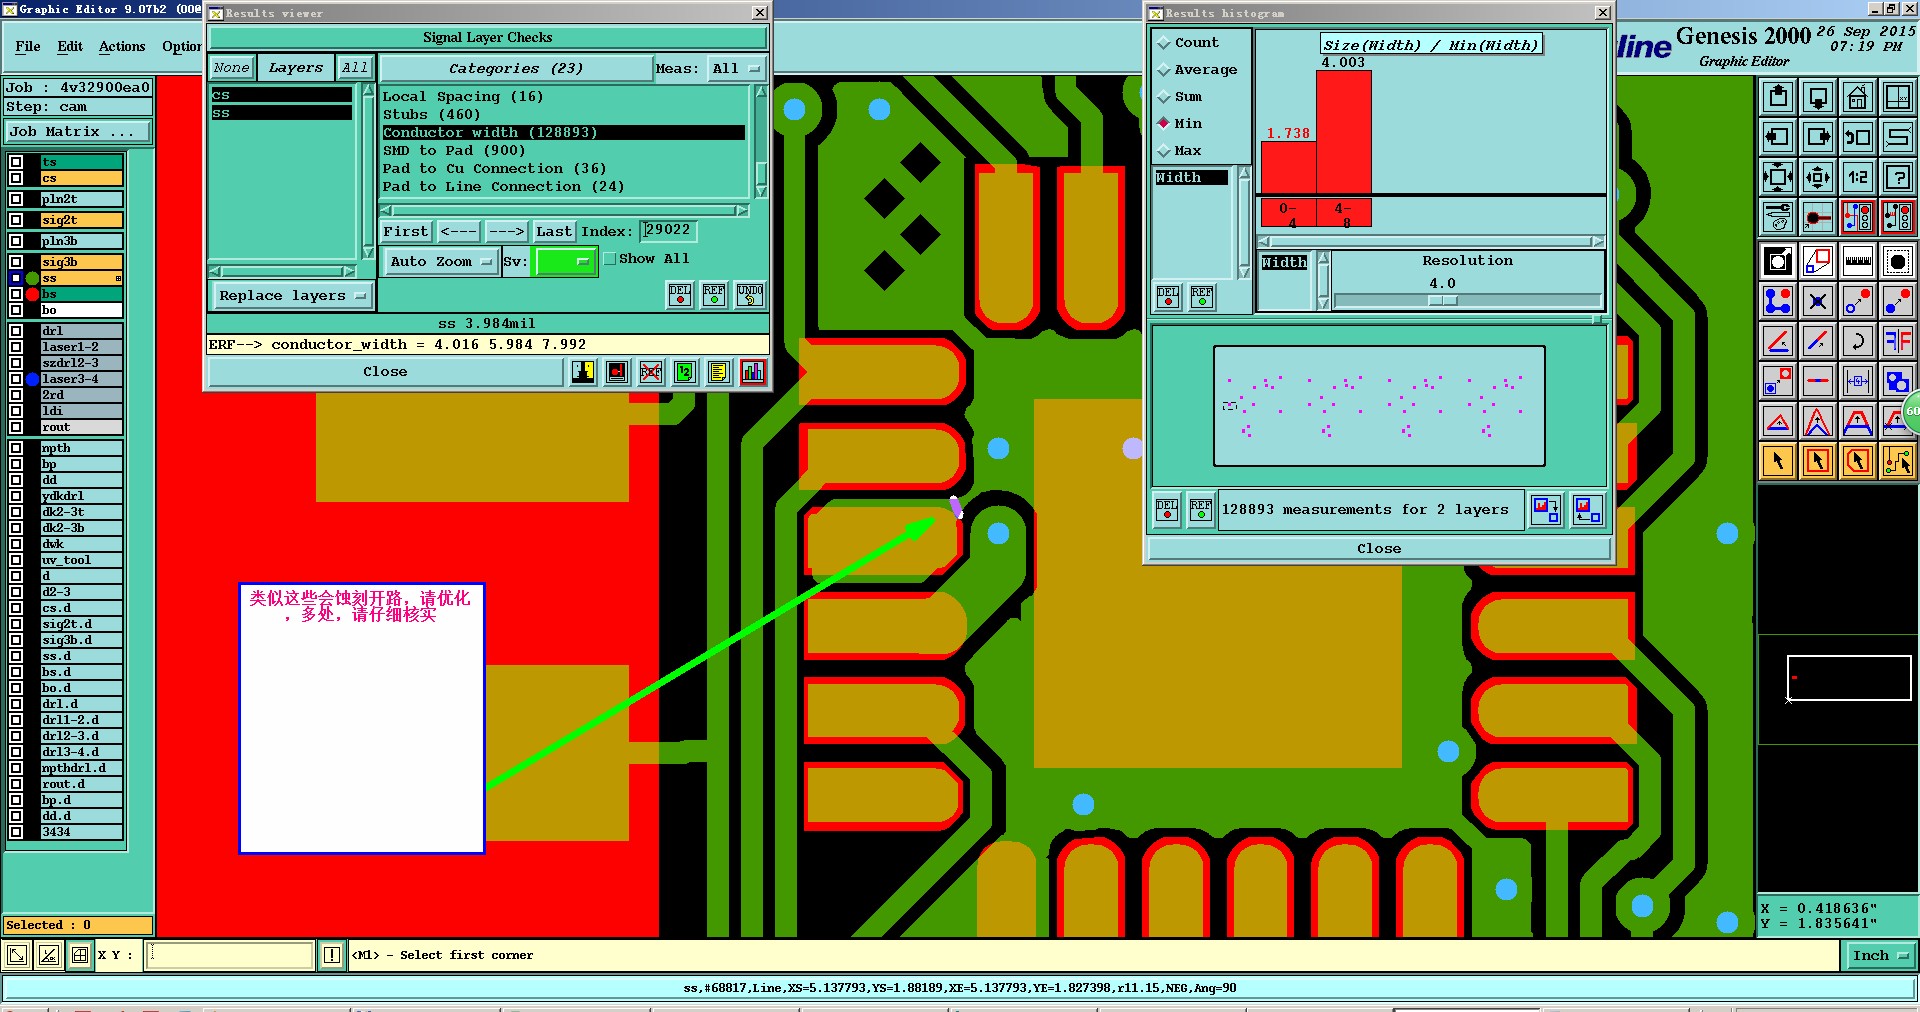Open the Actions menu
Screen dimensions: 1920x1012
click(122, 47)
